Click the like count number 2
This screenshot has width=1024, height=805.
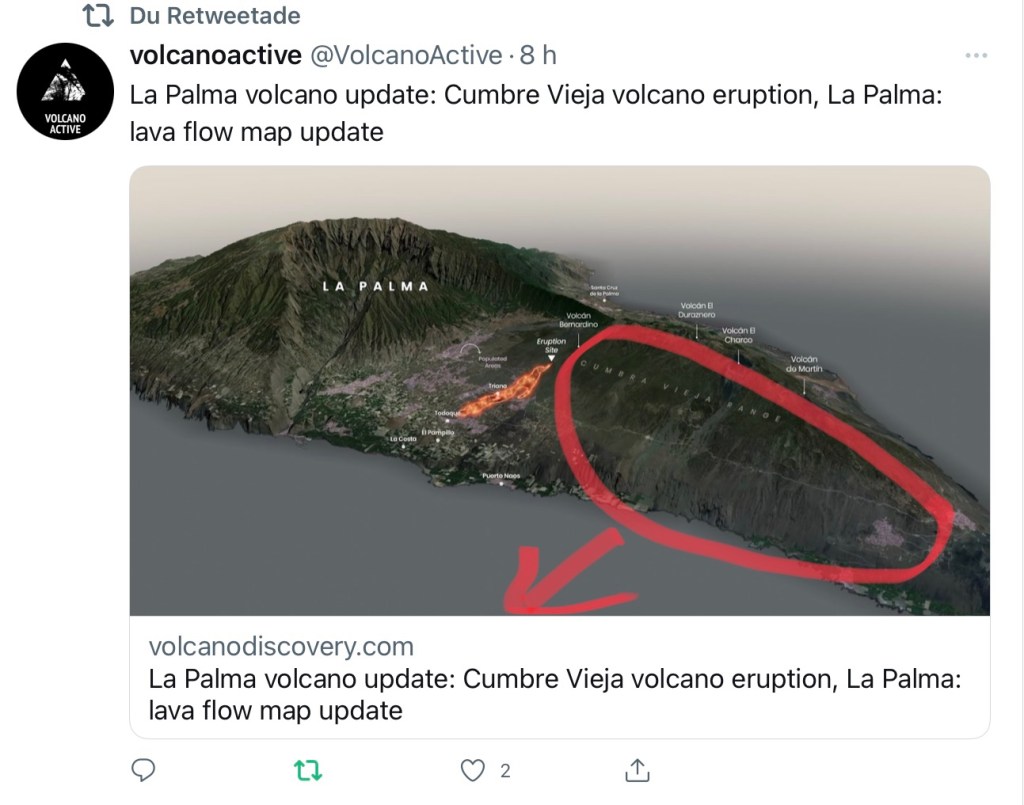(x=505, y=771)
